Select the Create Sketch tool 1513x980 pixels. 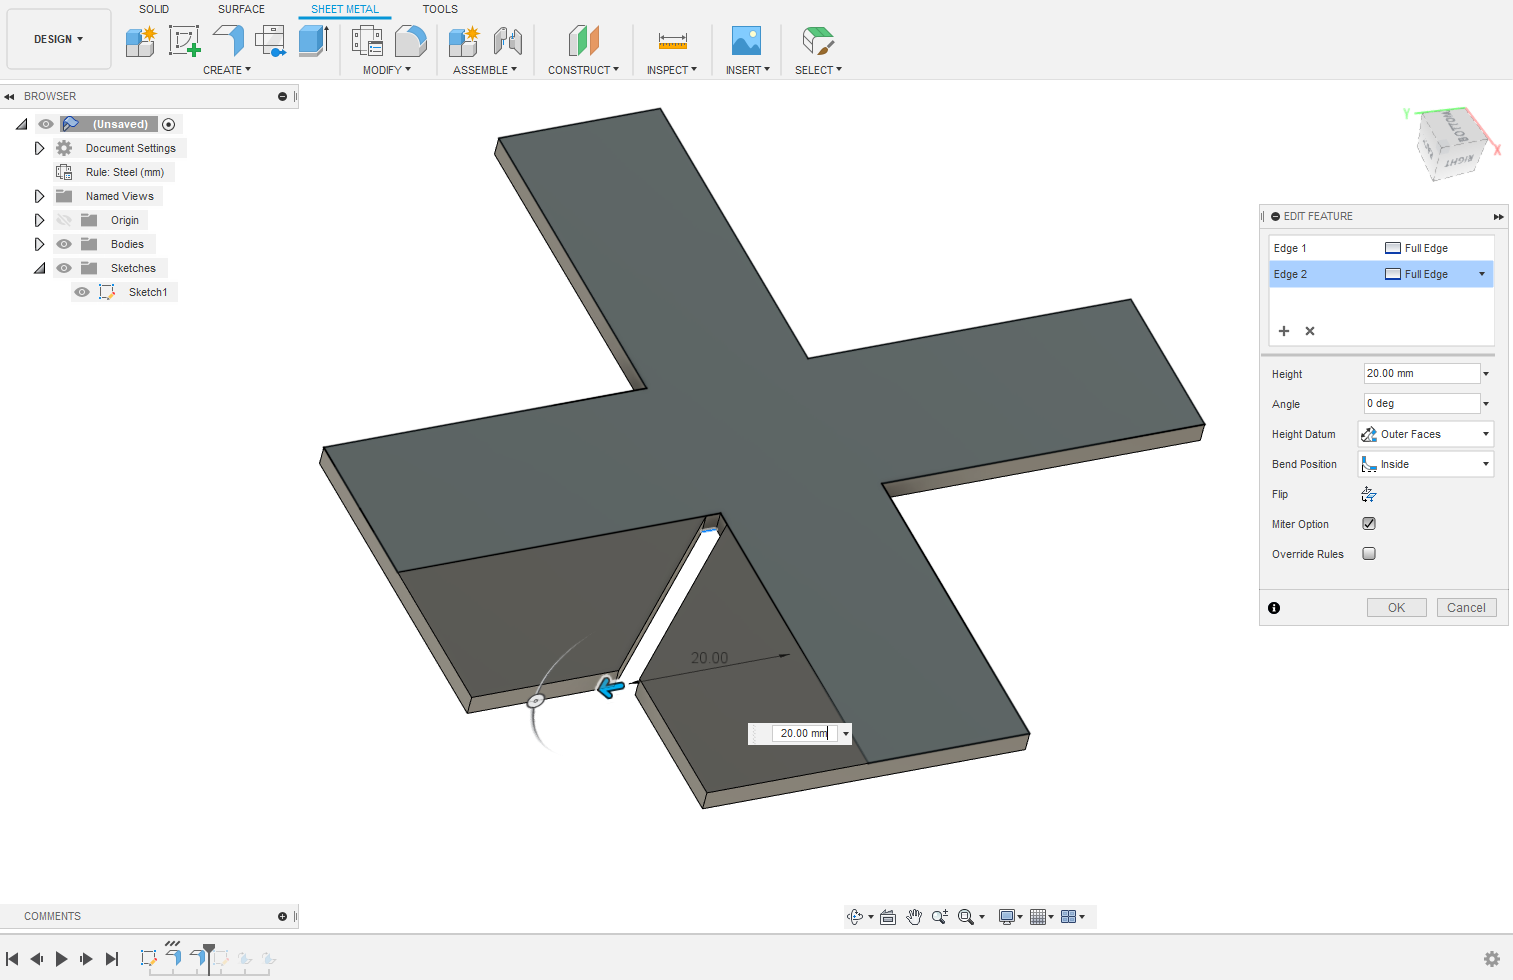click(x=184, y=40)
